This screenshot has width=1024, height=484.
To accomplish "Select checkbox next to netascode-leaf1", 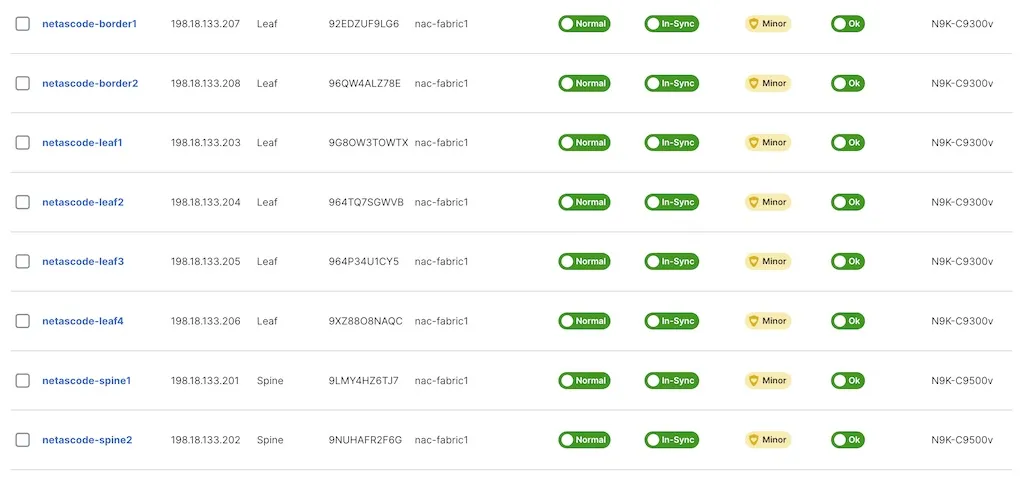I will click(x=23, y=143).
